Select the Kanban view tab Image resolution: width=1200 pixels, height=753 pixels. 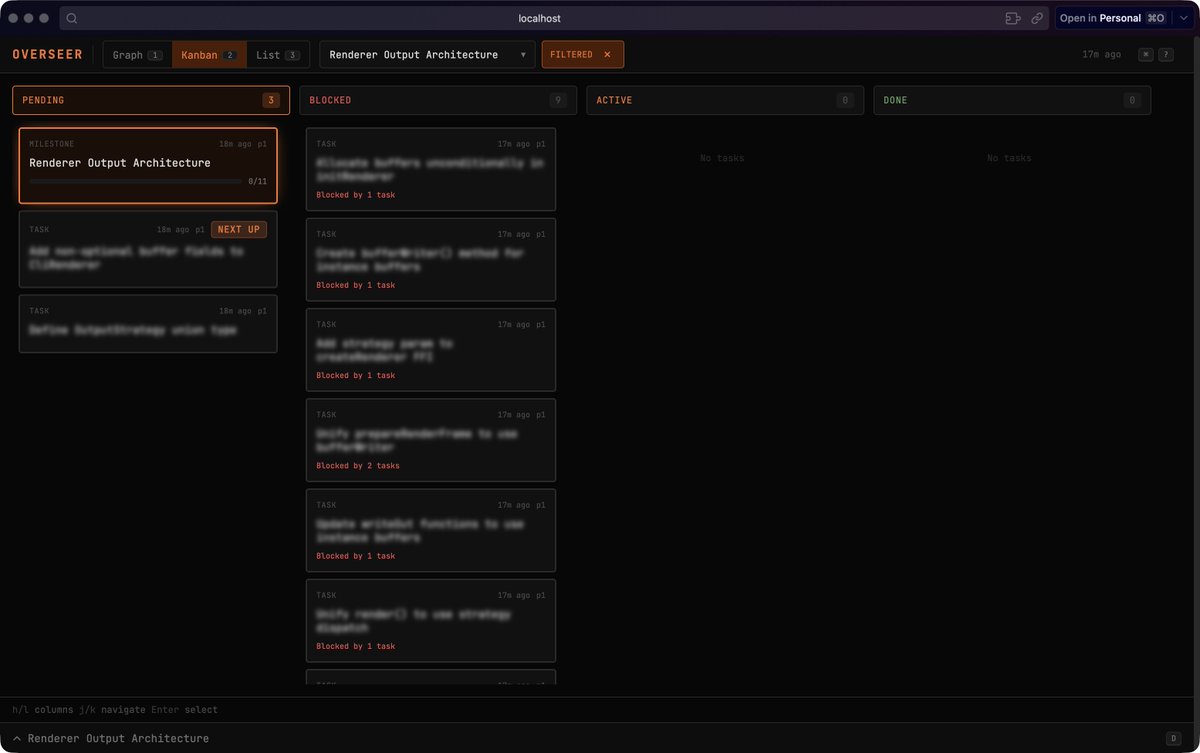click(209, 55)
